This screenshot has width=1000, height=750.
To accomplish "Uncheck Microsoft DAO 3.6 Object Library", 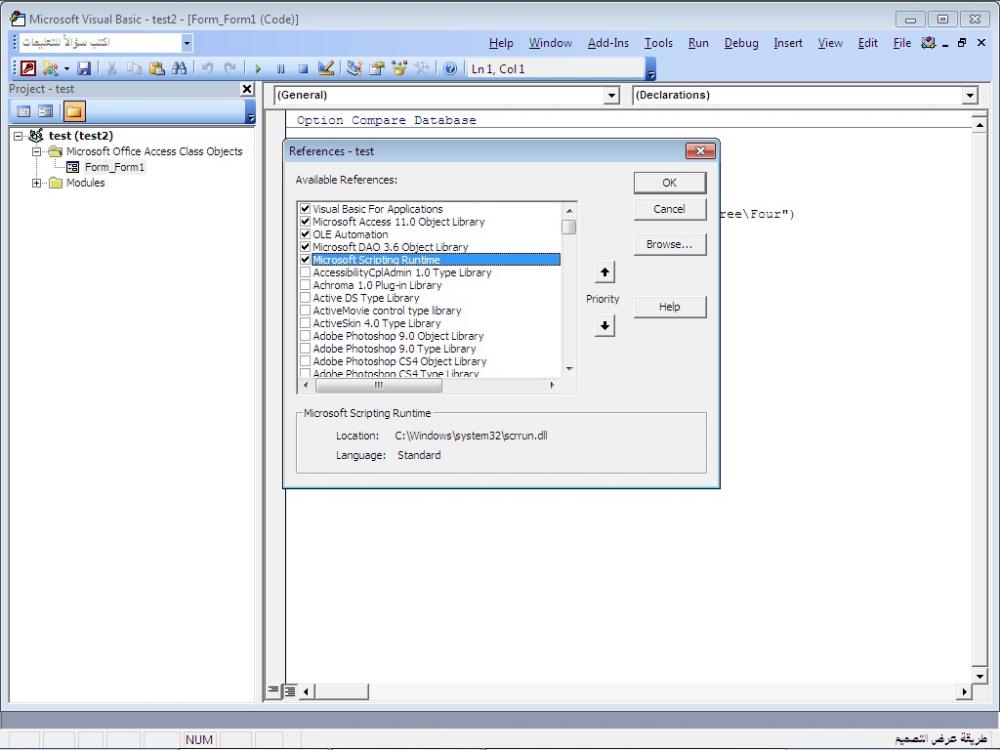I will click(x=305, y=247).
